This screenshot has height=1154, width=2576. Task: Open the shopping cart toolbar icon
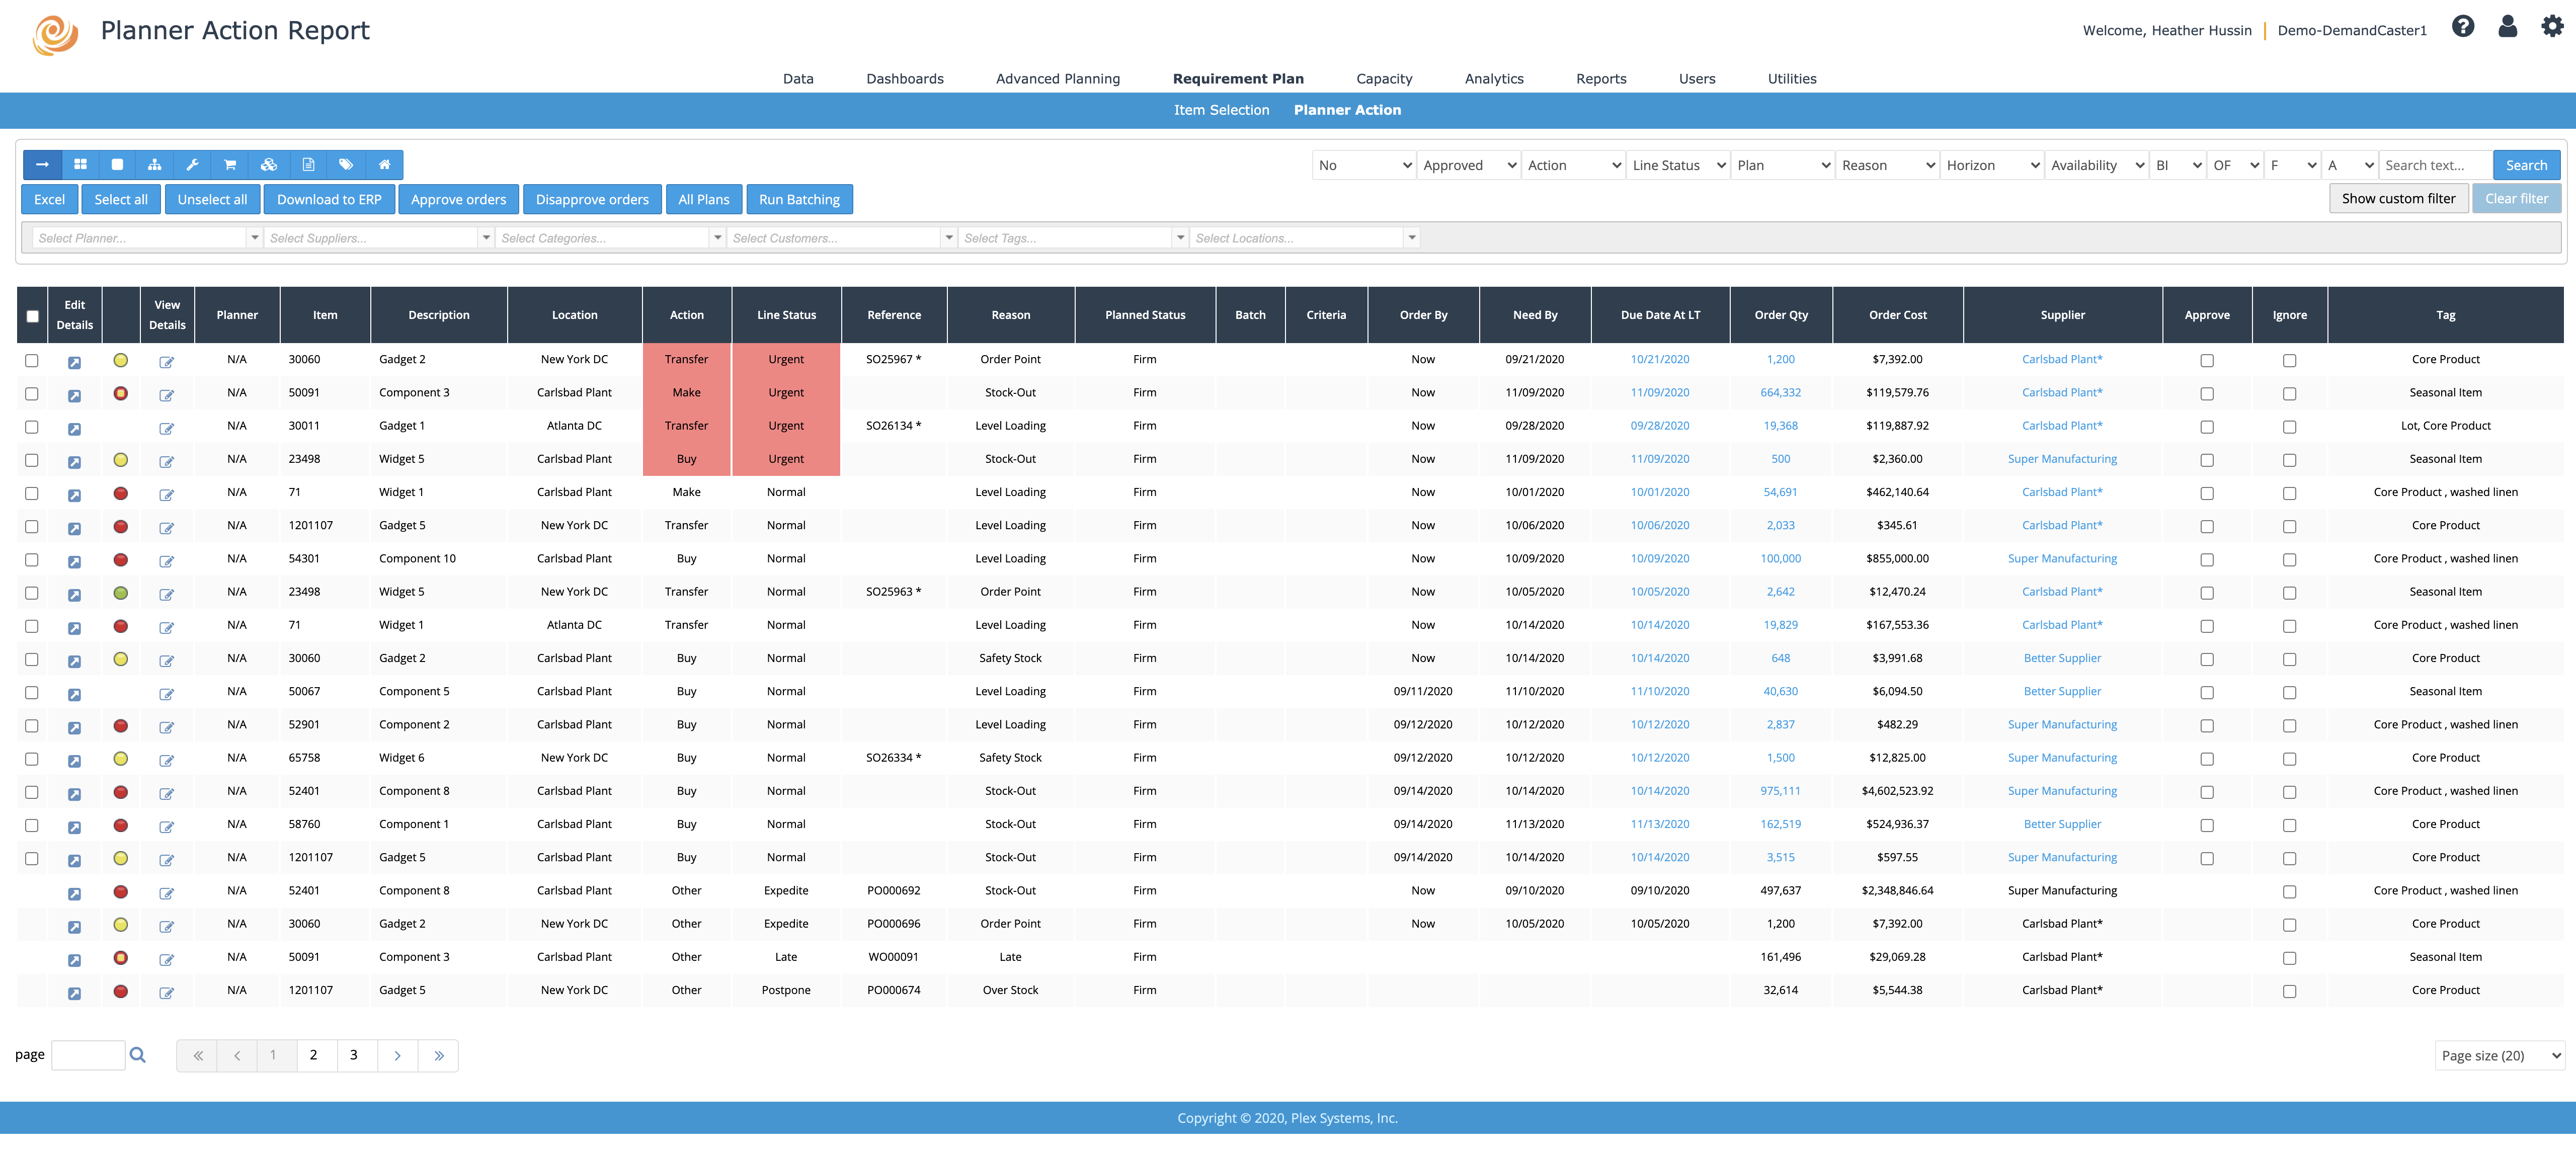tap(231, 164)
